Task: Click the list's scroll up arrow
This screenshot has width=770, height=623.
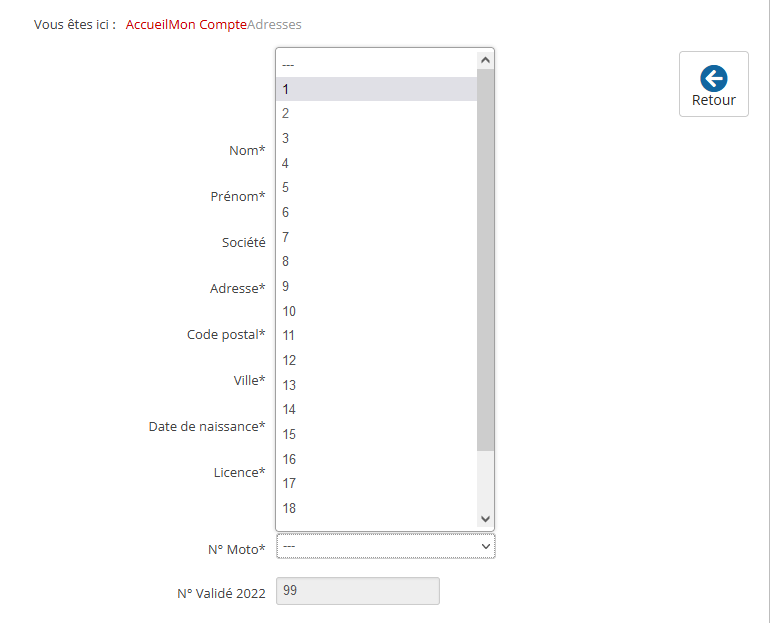Action: click(486, 60)
